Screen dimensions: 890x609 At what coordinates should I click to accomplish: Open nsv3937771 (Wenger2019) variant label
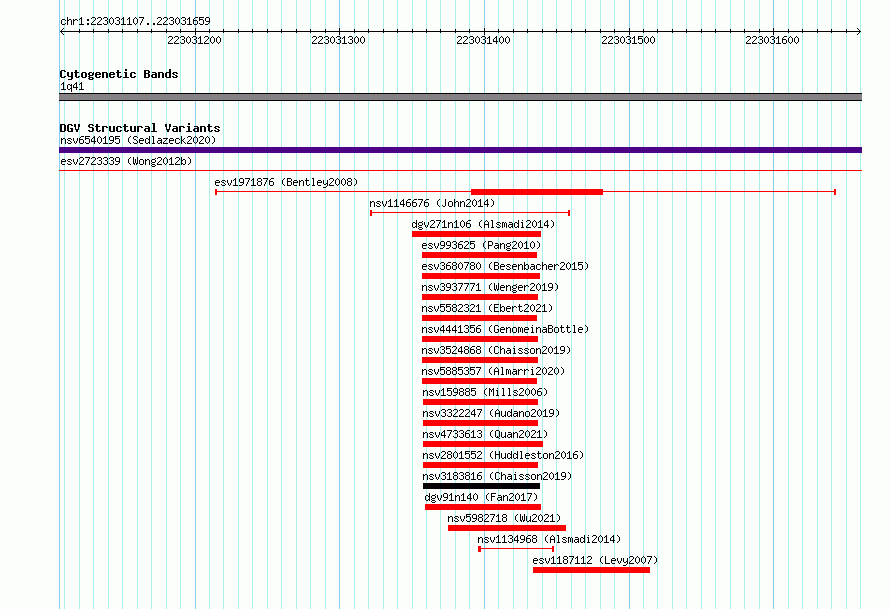click(490, 287)
